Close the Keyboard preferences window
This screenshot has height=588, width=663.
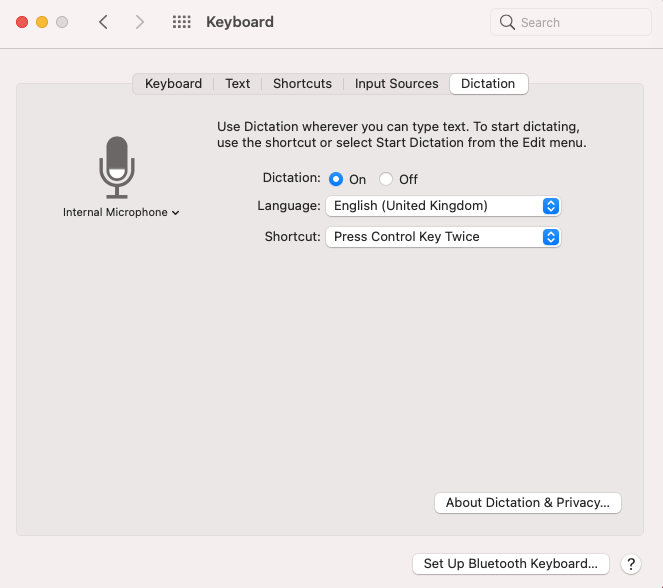[x=22, y=22]
